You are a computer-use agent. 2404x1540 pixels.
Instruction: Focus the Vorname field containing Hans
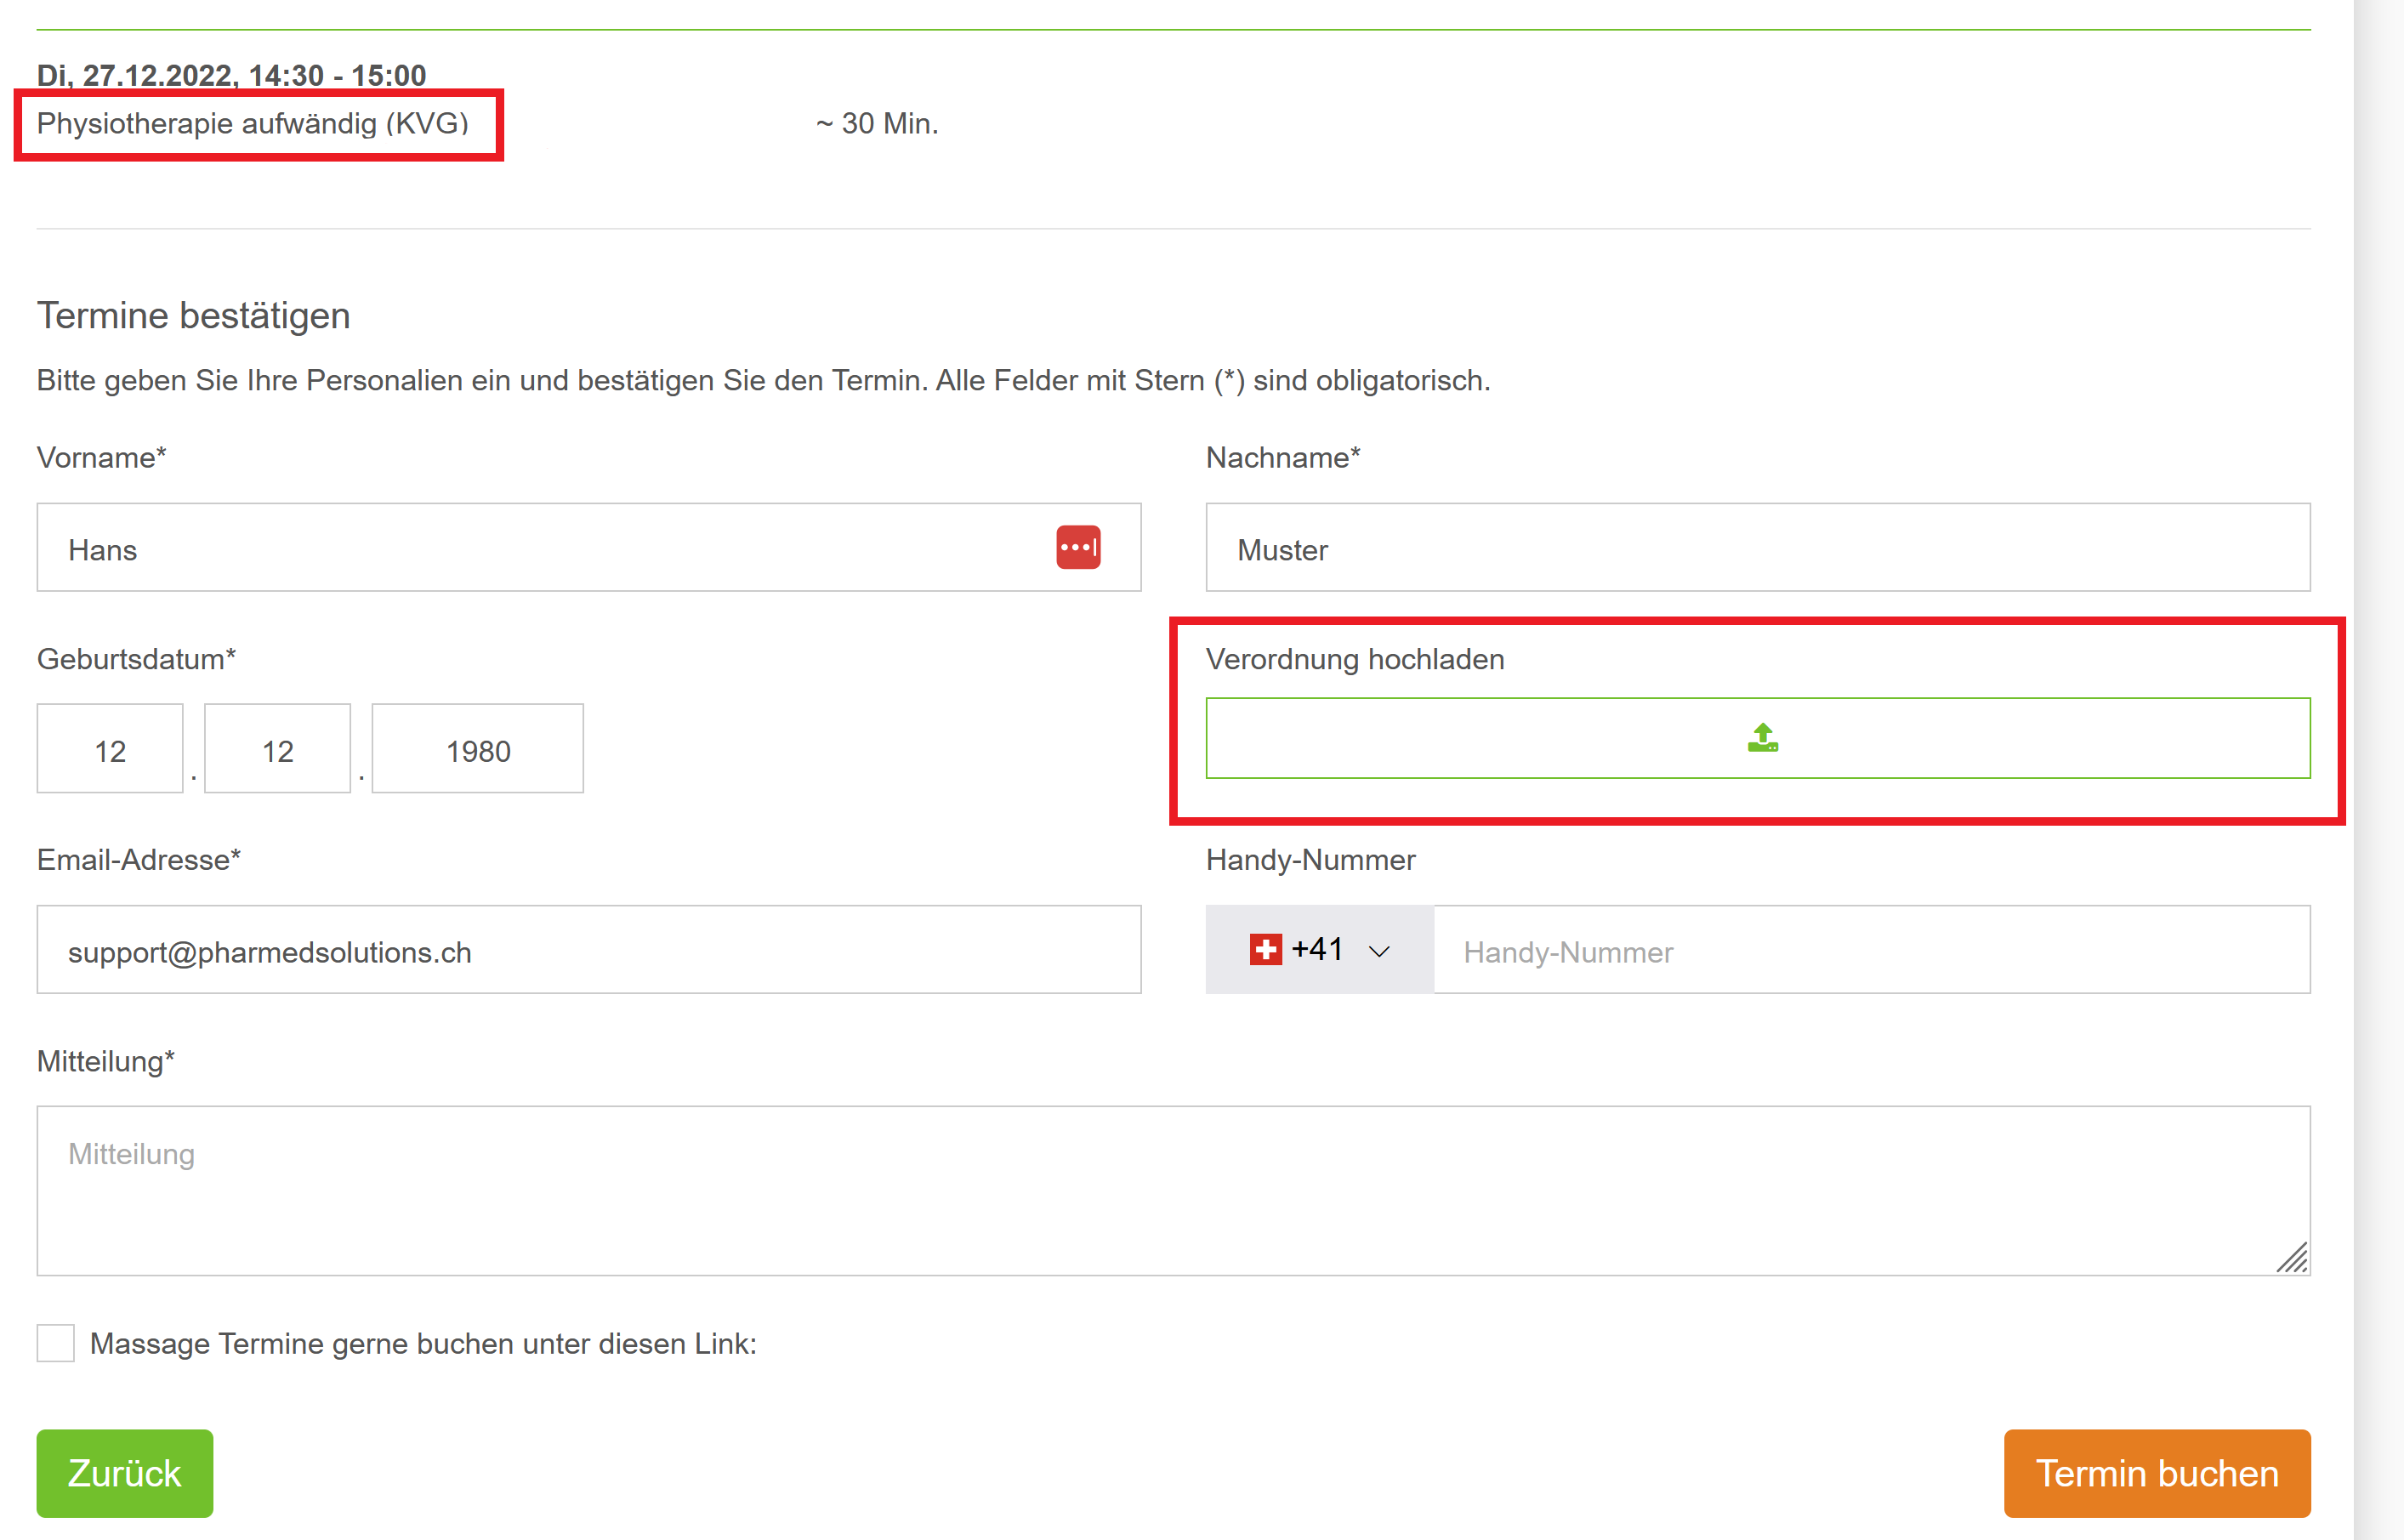pos(589,547)
